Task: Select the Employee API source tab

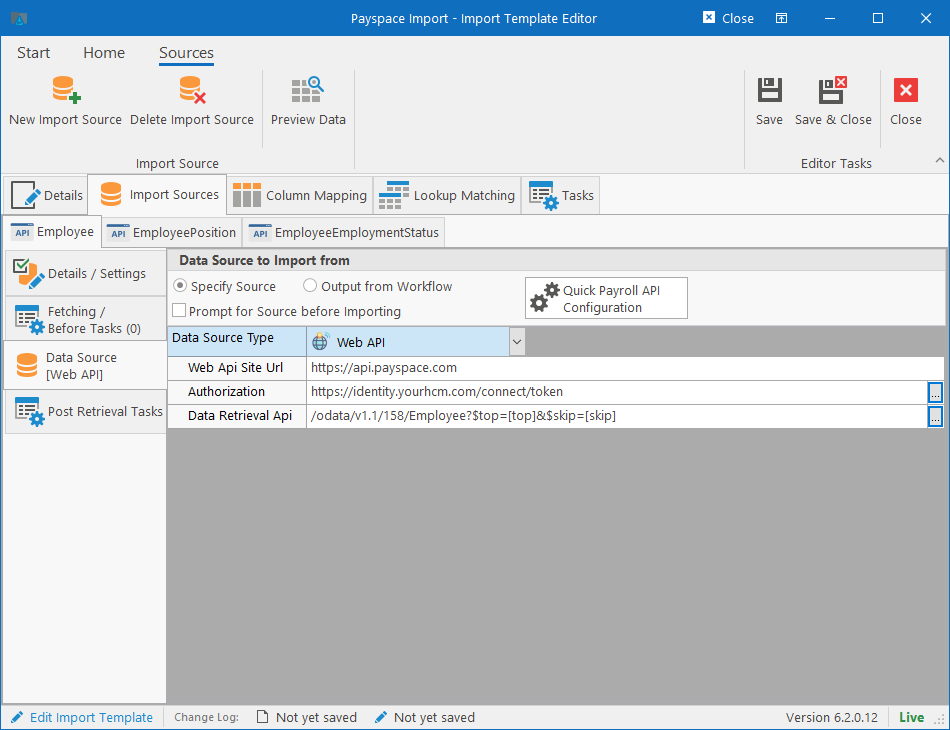Action: (x=53, y=231)
